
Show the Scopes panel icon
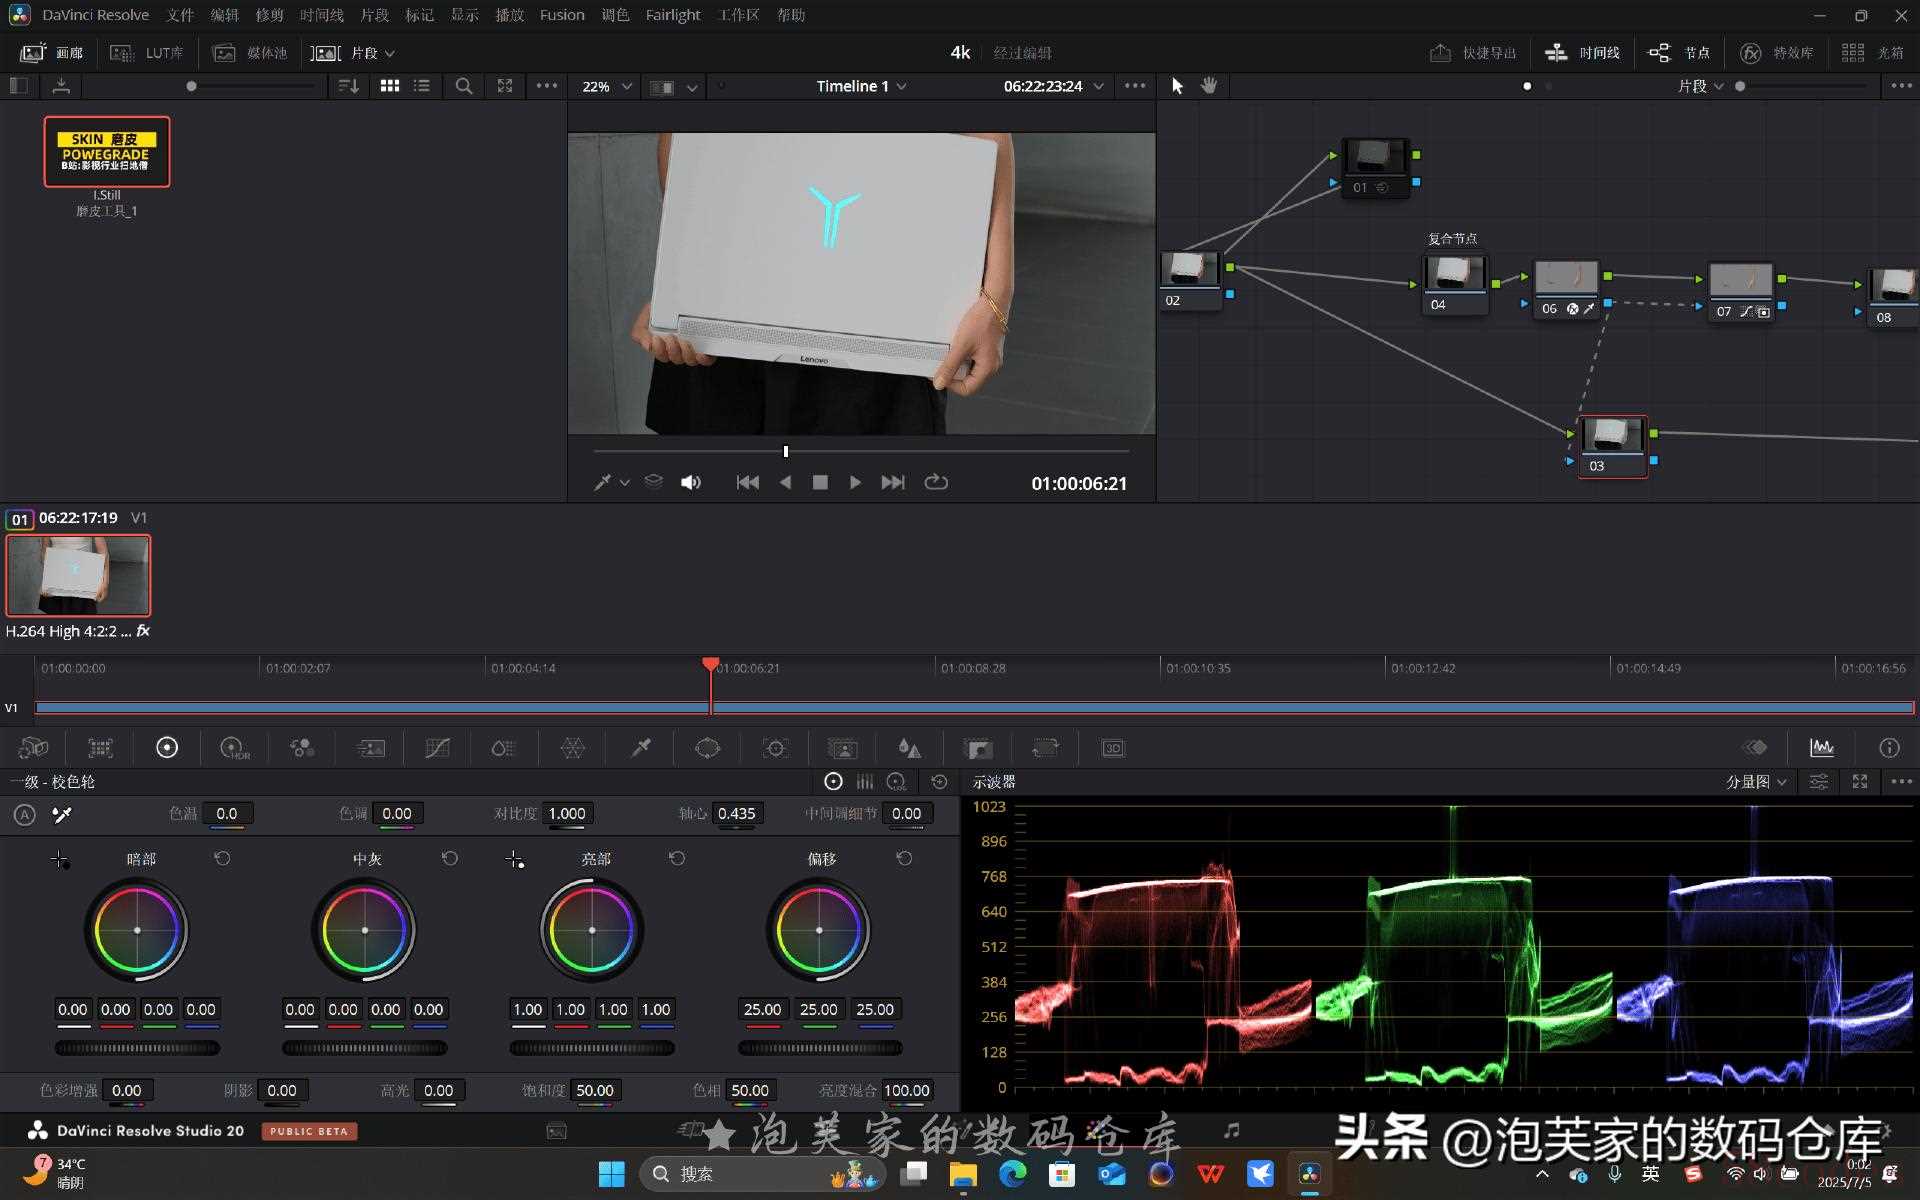pos(1822,748)
